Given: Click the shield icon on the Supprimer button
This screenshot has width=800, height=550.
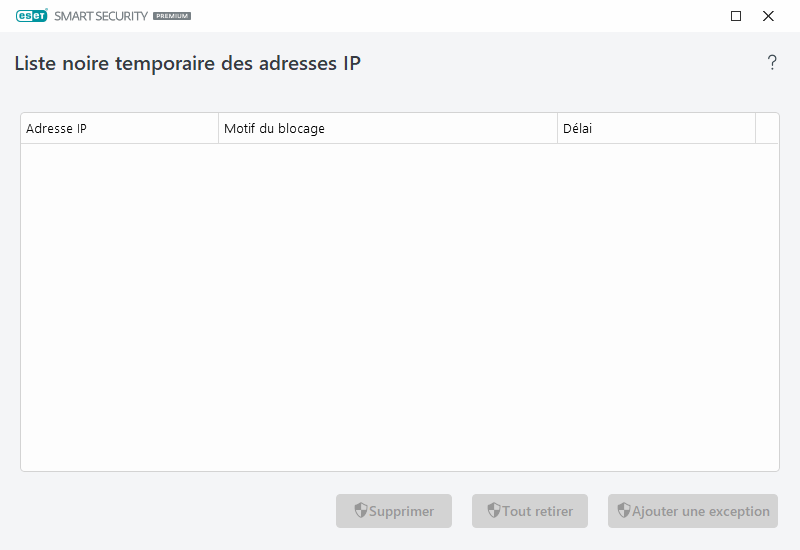Looking at the screenshot, I should click(x=361, y=511).
